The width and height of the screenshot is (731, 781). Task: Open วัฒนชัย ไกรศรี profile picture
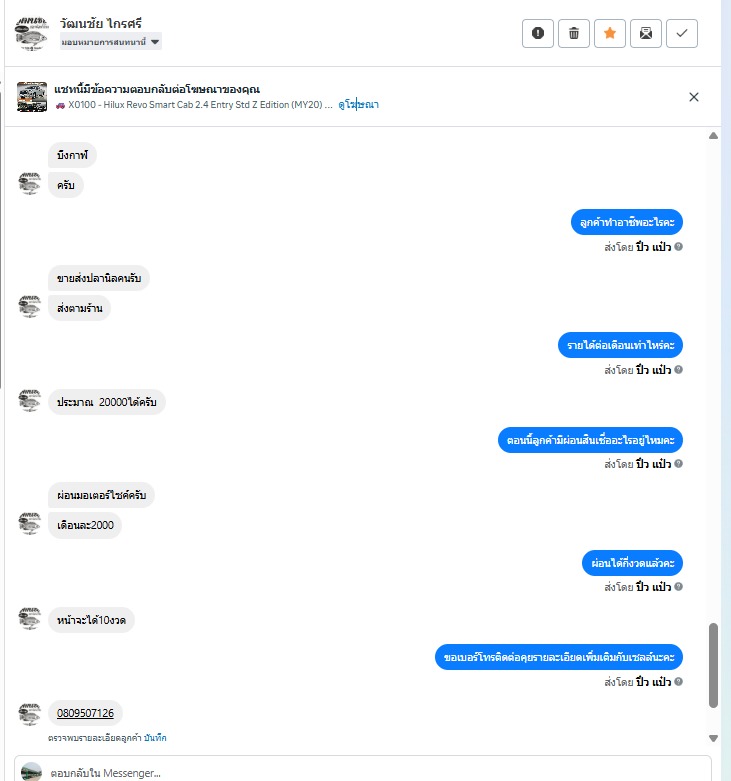coord(31,33)
